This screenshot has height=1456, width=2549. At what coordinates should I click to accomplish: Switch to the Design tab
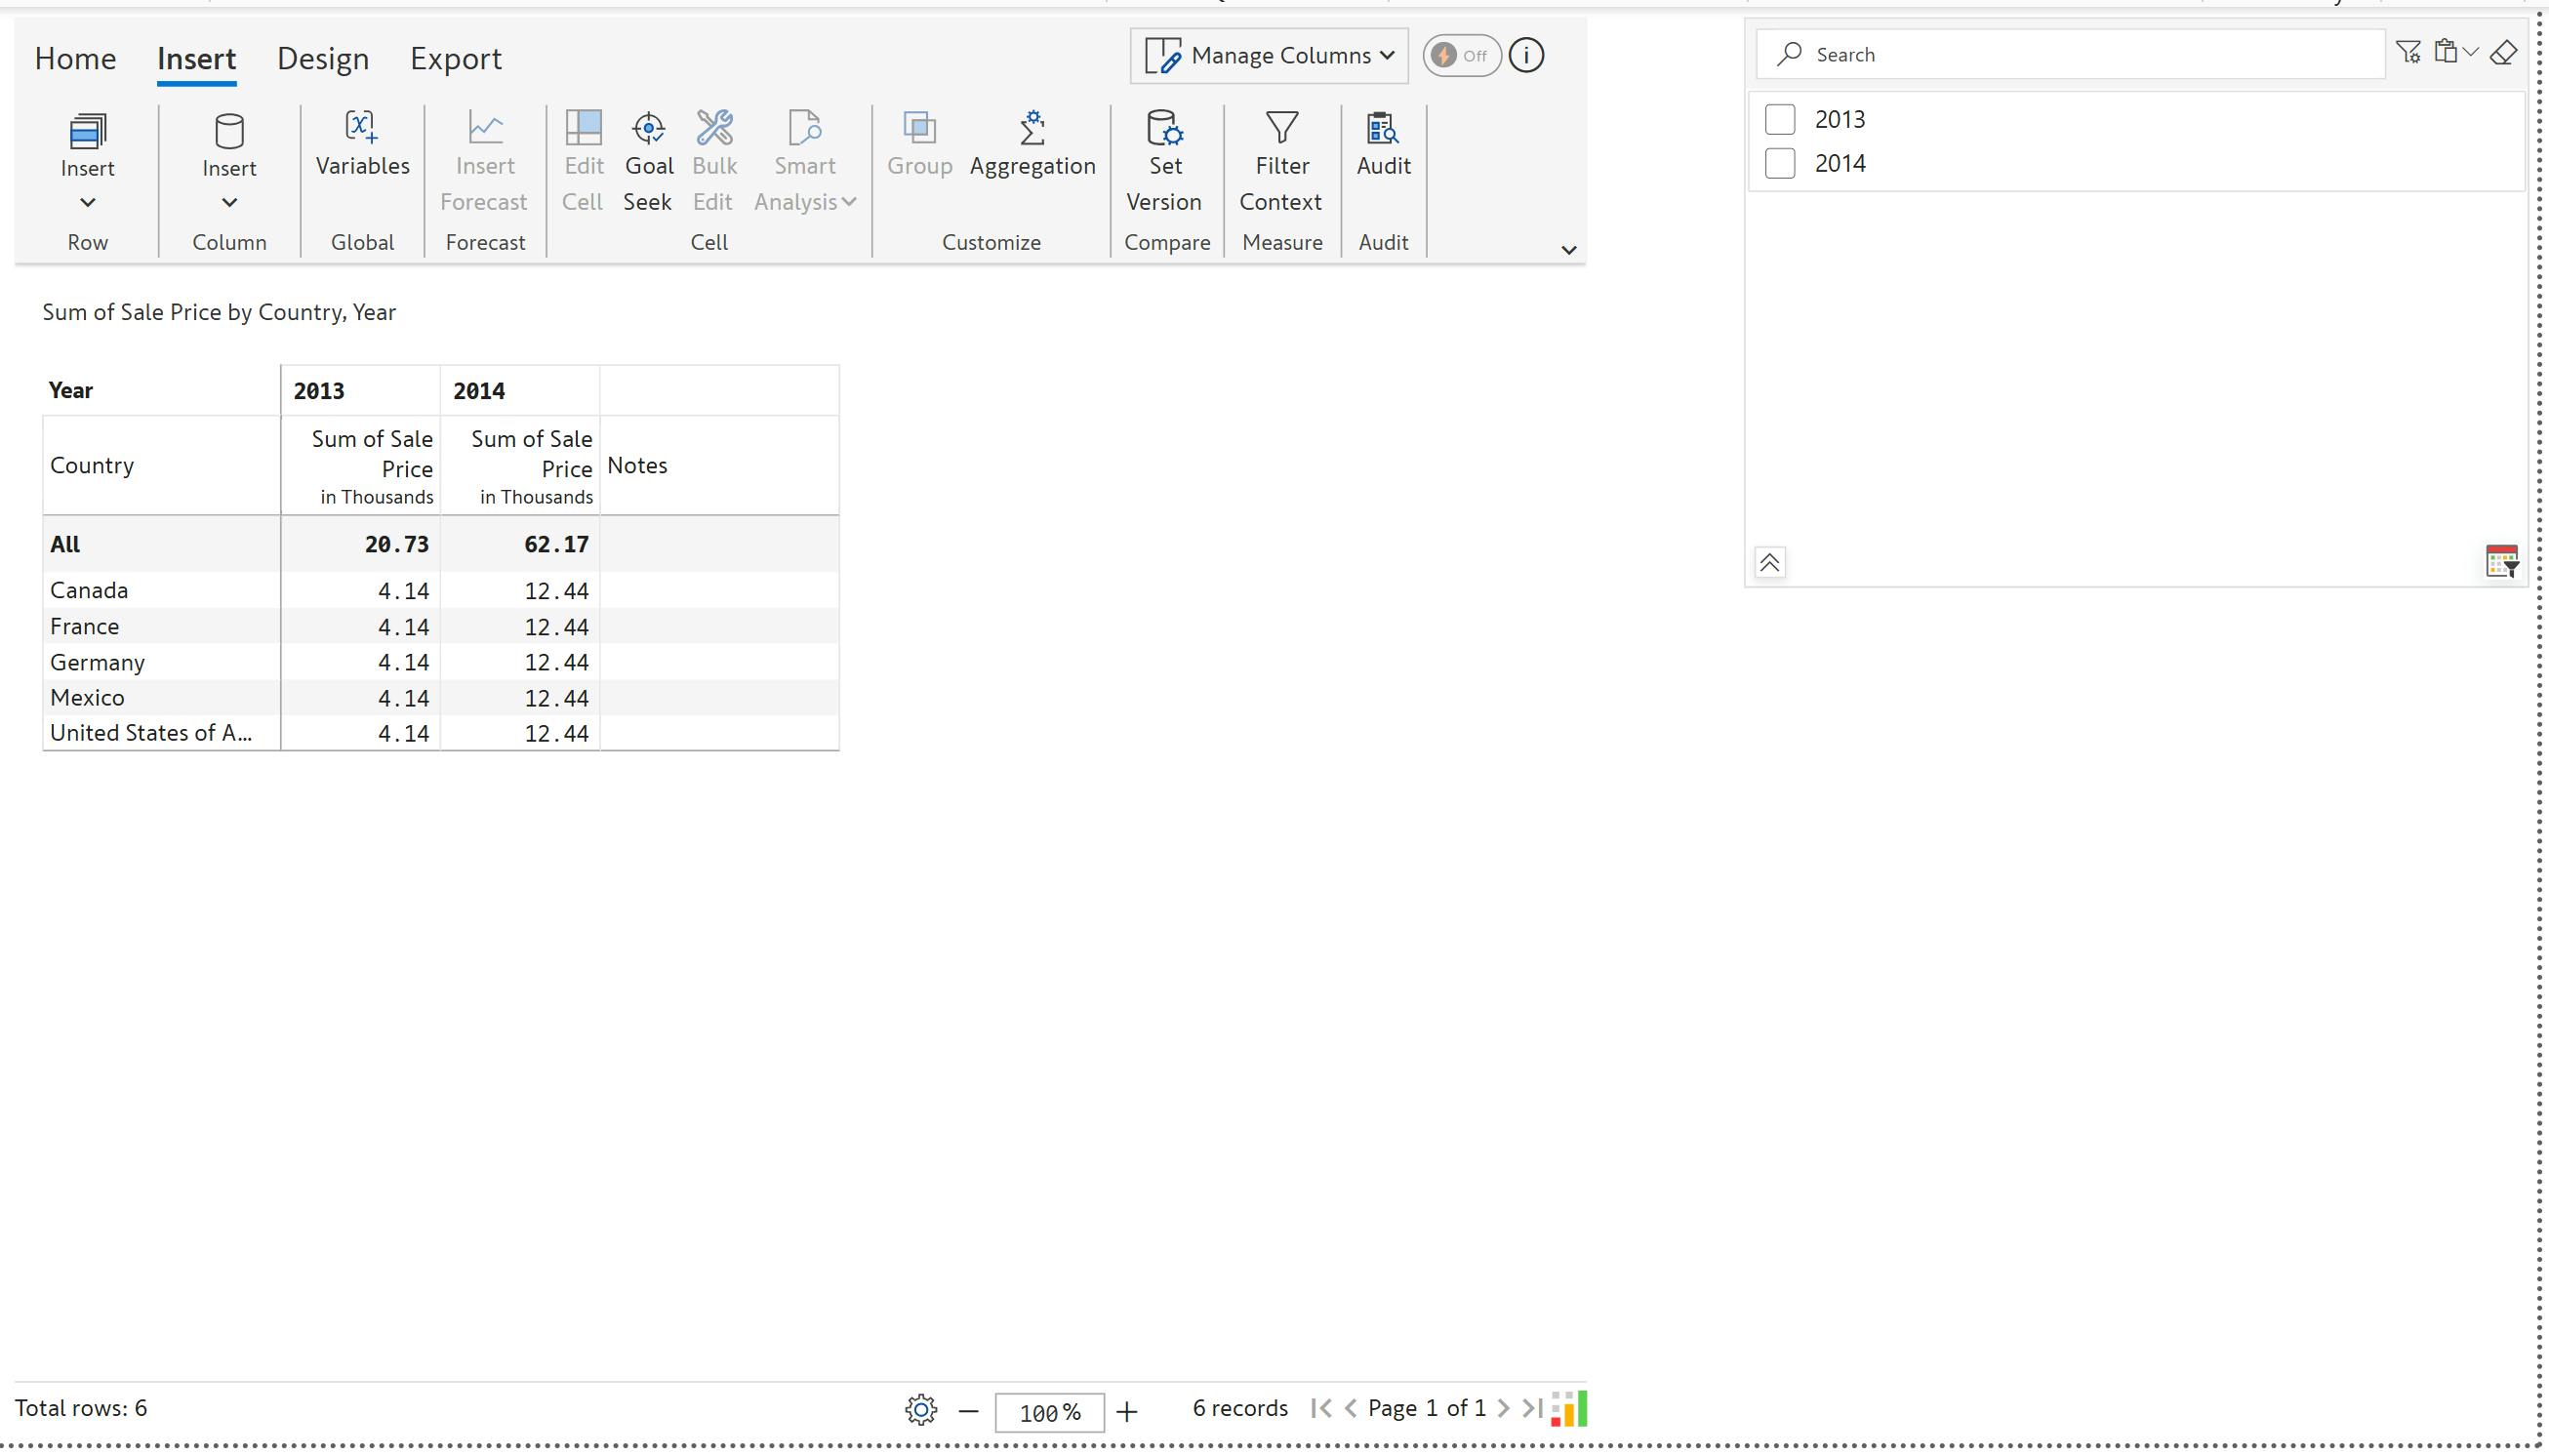(x=323, y=59)
